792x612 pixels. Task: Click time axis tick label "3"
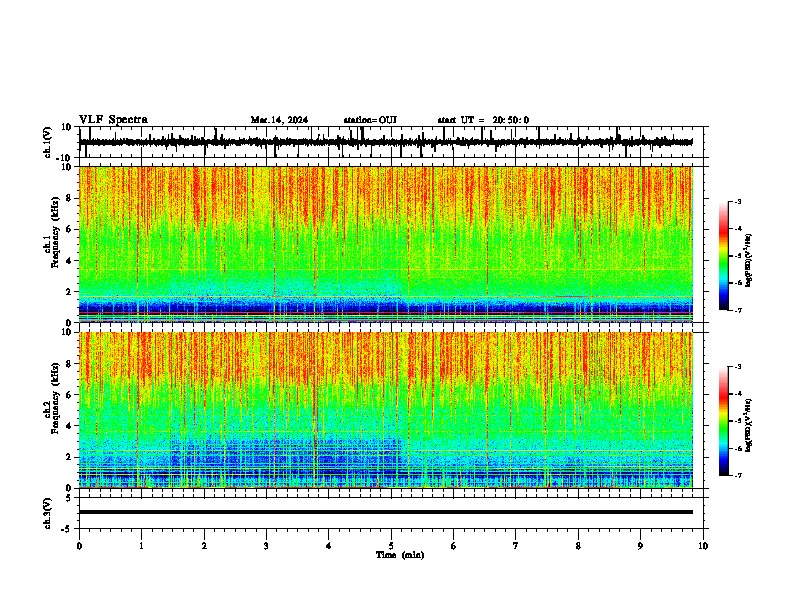[266, 546]
